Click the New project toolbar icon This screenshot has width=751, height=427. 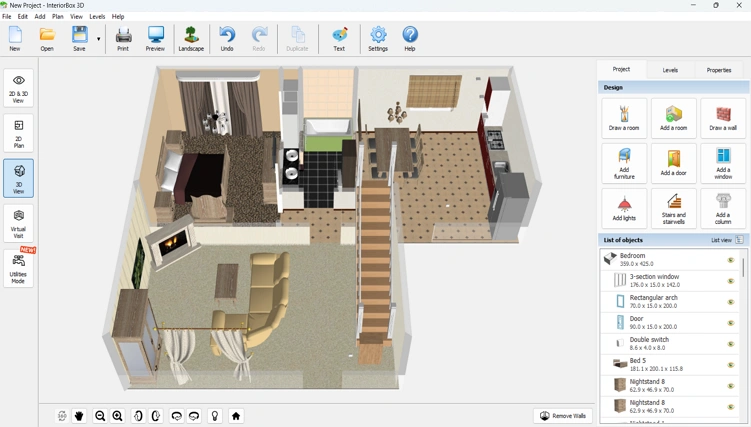coord(15,38)
